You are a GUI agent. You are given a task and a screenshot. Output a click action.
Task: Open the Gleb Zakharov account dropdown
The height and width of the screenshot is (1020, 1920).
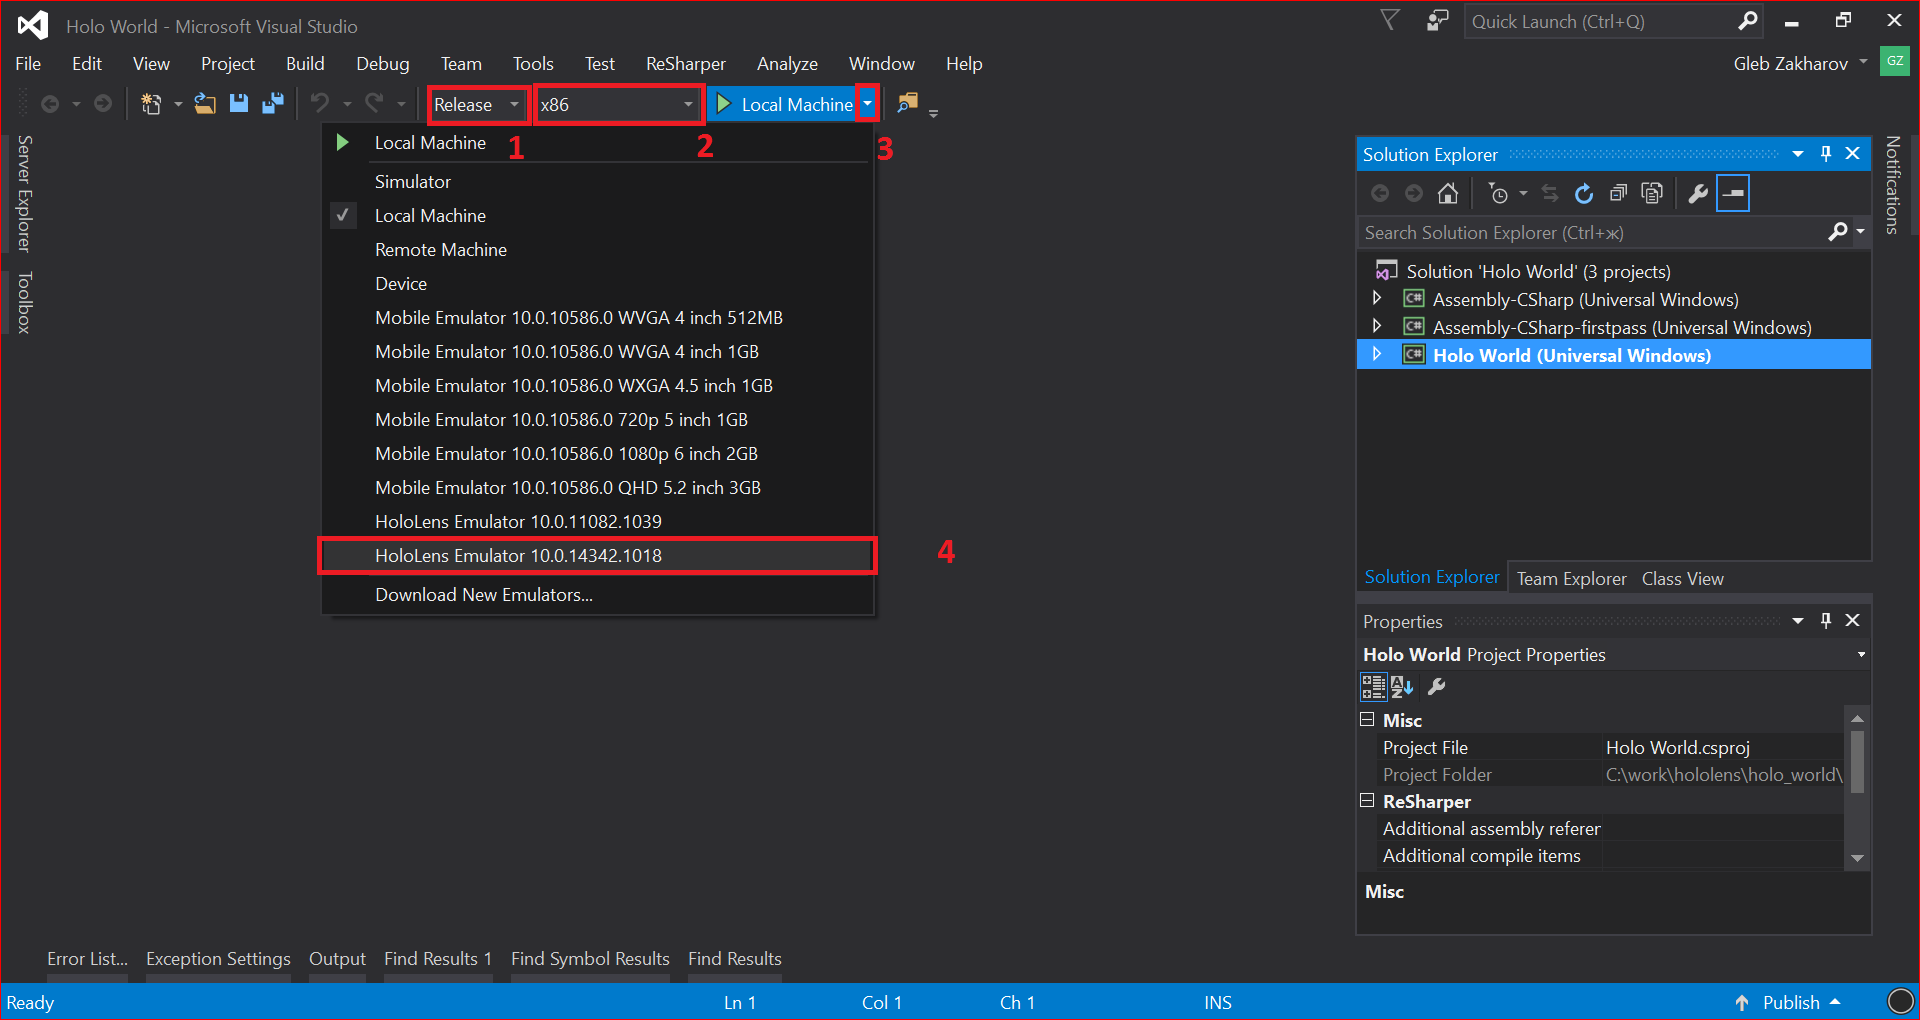1863,63
